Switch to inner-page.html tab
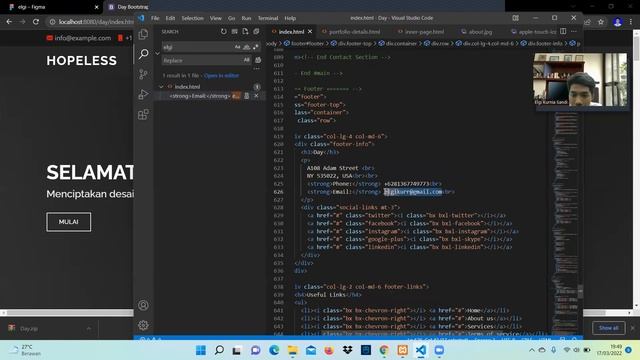640x360 pixels. [421, 31]
